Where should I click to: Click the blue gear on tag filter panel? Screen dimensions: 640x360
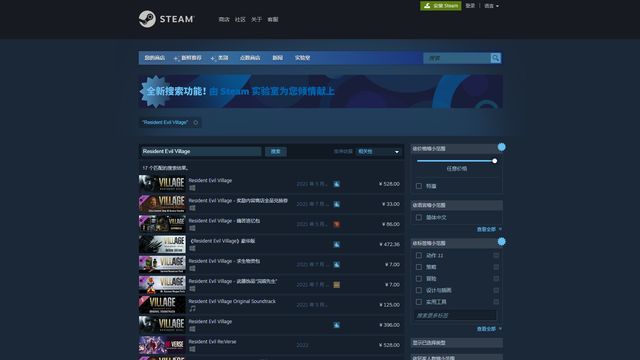click(x=502, y=242)
